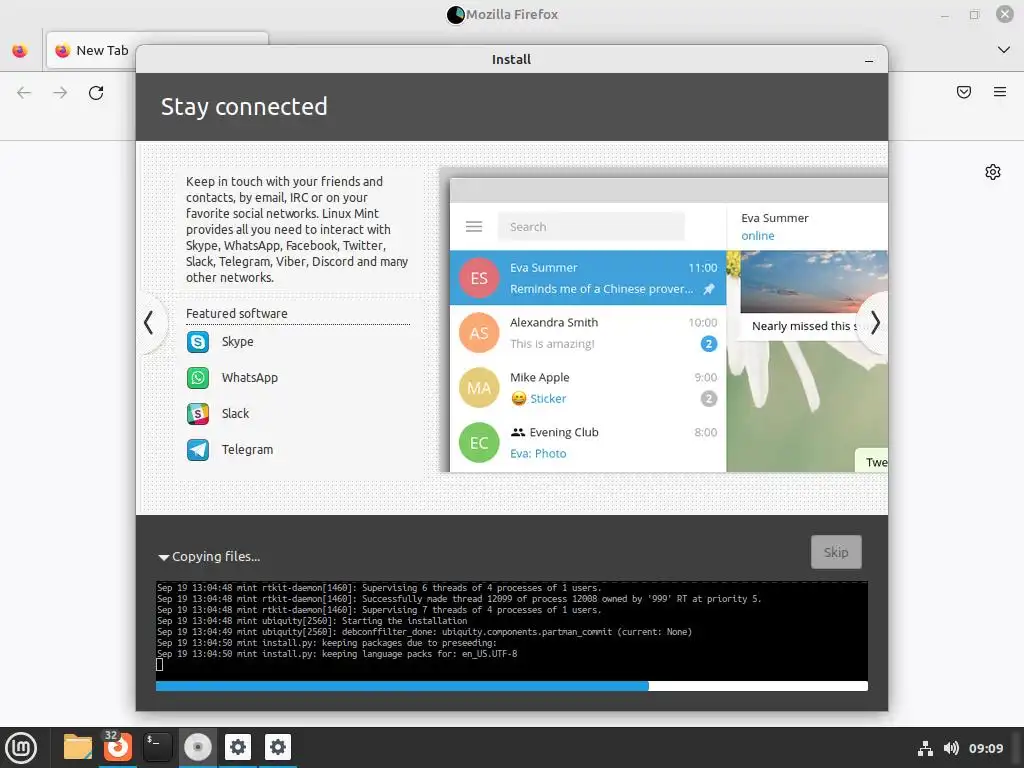The height and width of the screenshot is (768, 1024).
Task: Click the installer log terminal output
Action: [x=511, y=630]
